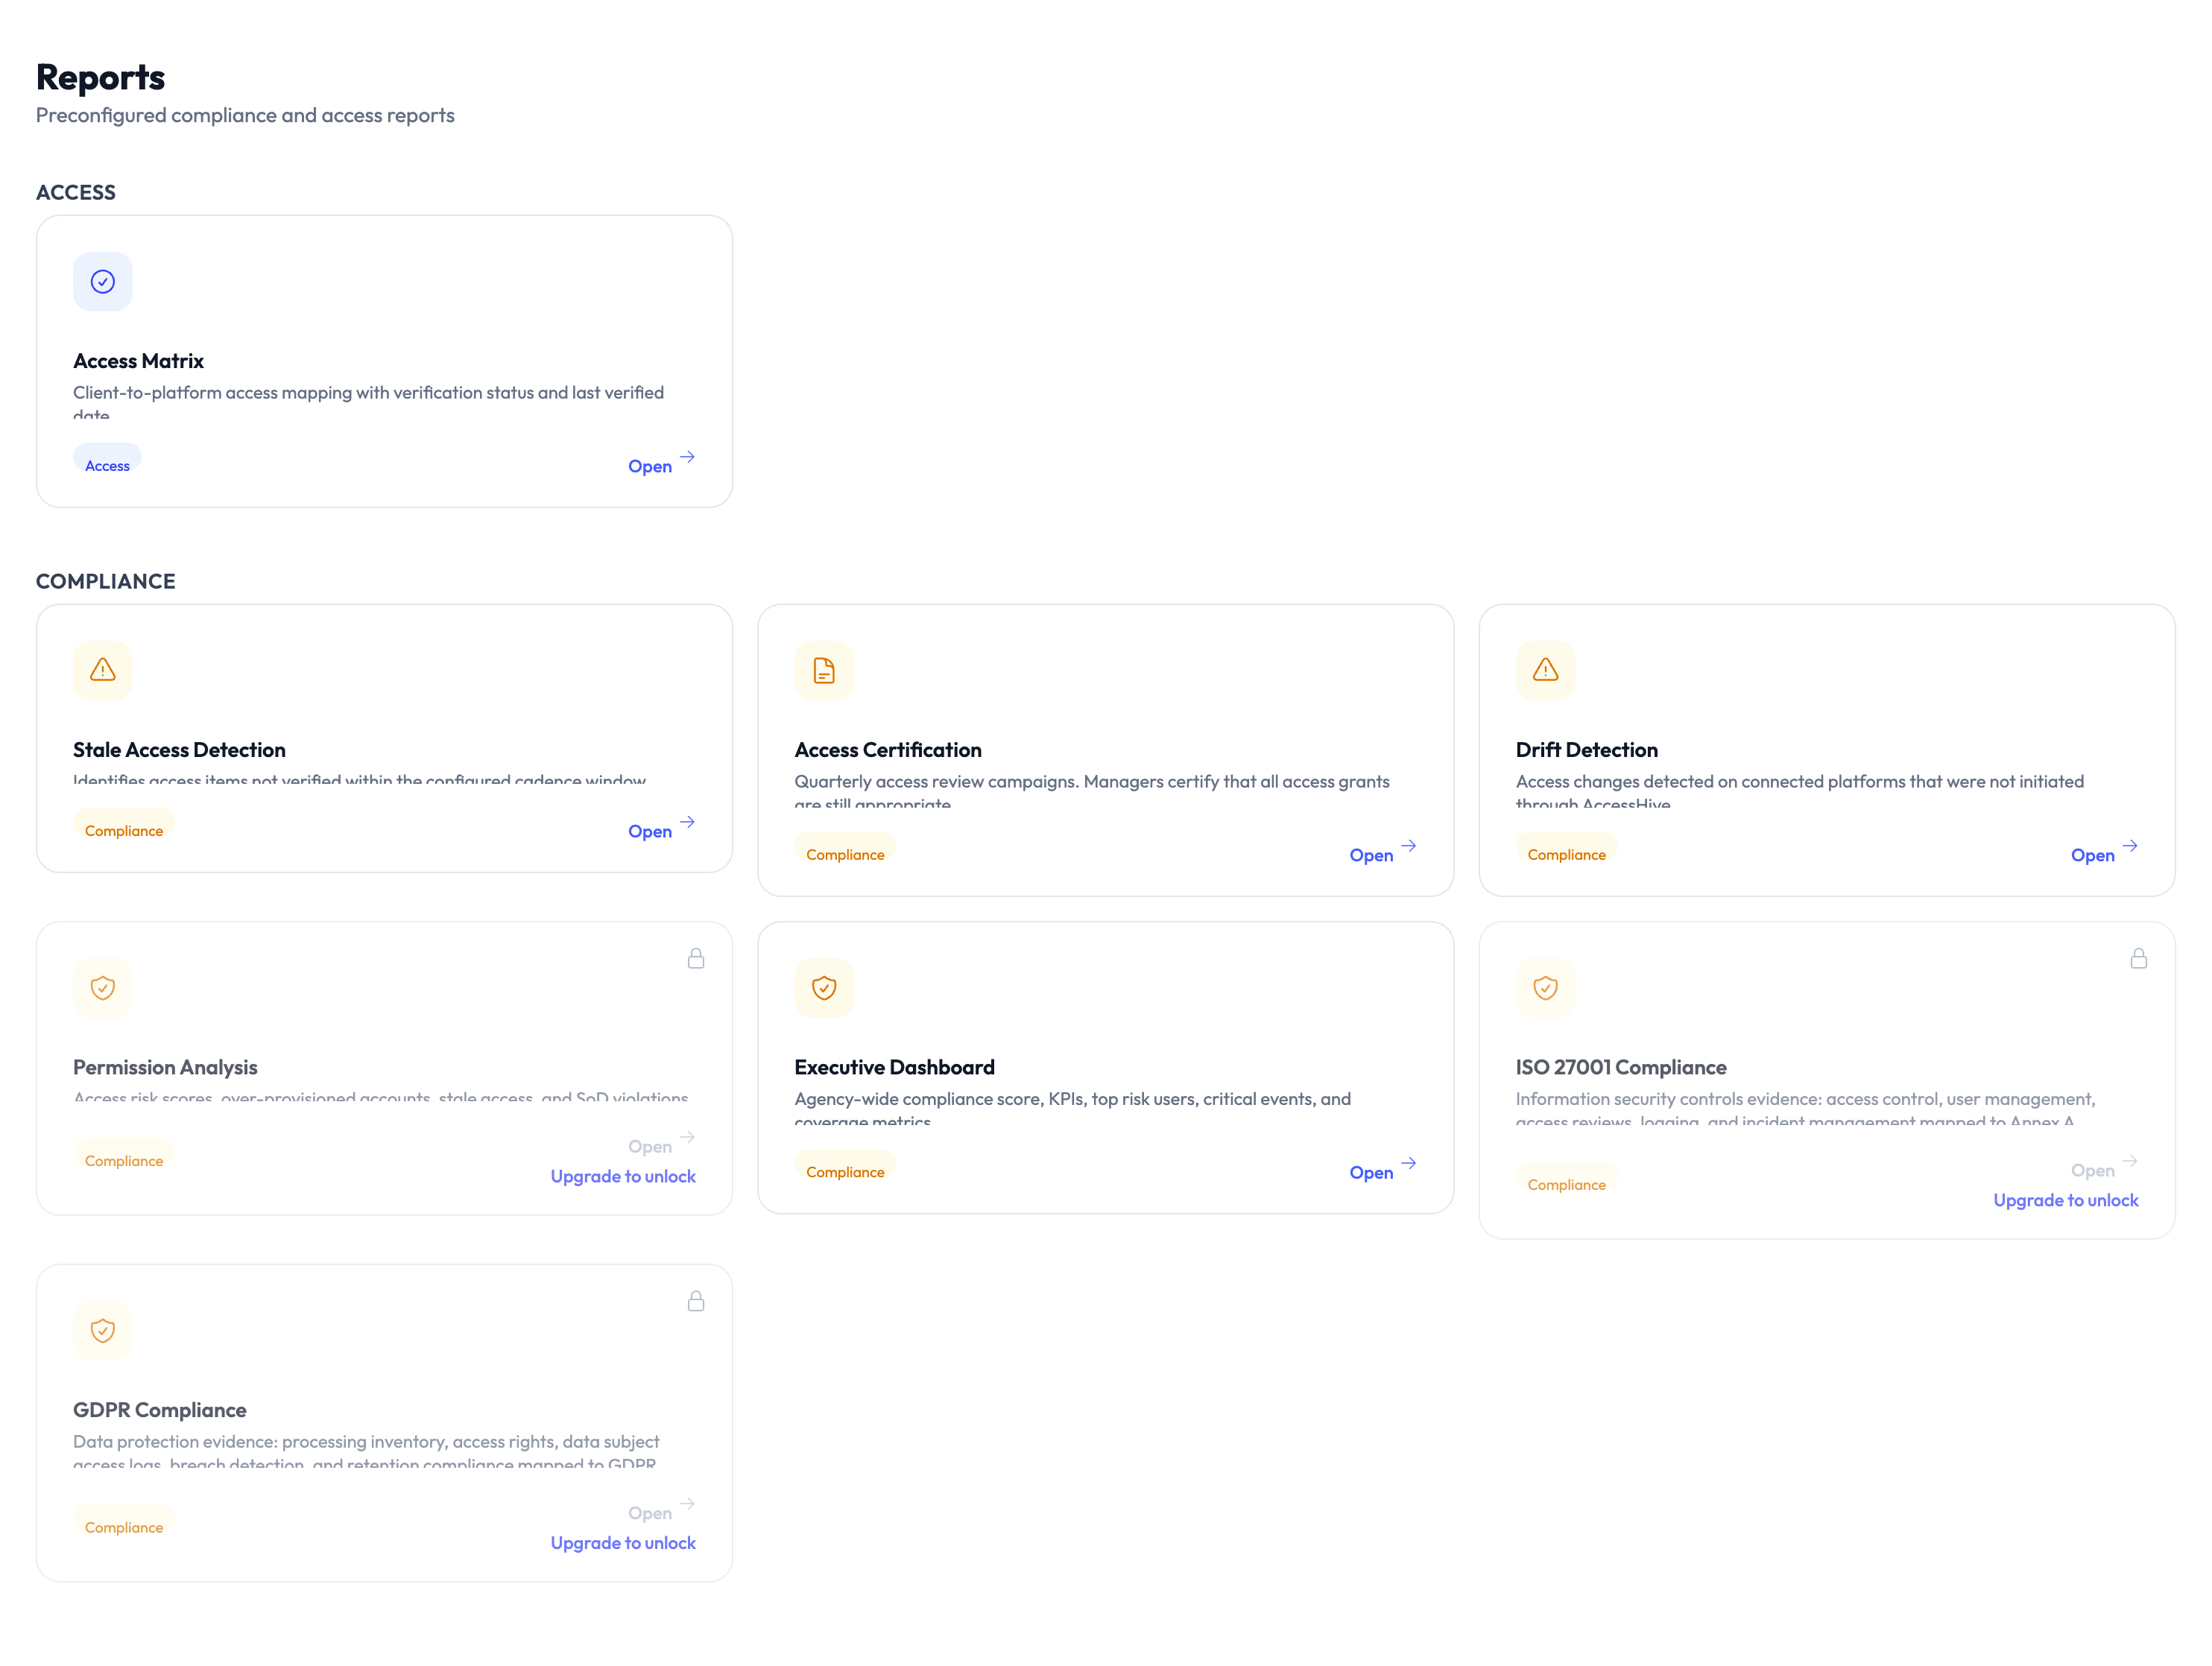Click the lock icon on Permission Analysis

[x=696, y=957]
